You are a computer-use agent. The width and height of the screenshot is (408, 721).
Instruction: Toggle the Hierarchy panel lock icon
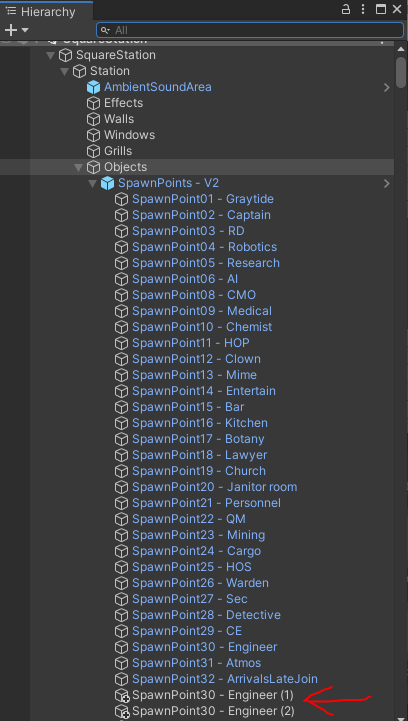click(345, 9)
